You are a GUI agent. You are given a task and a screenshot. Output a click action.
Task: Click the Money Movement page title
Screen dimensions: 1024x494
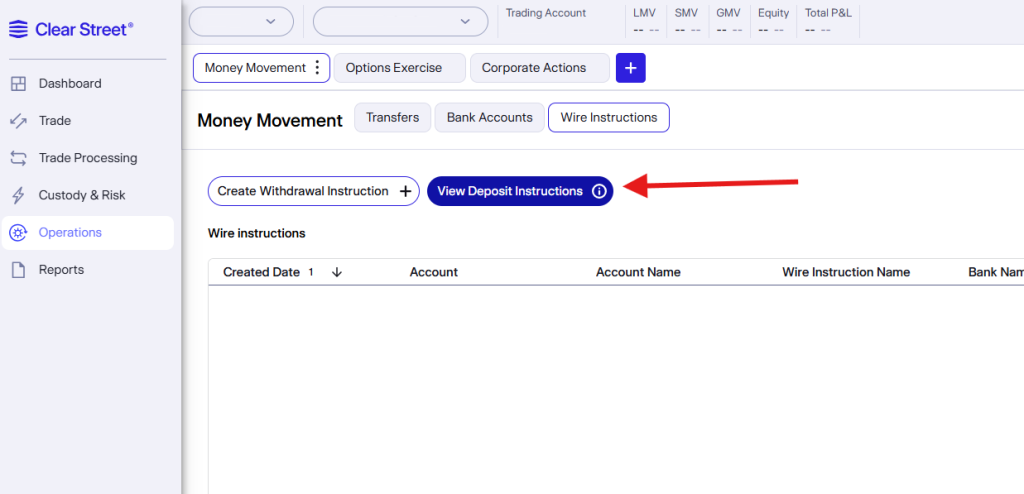click(x=270, y=121)
